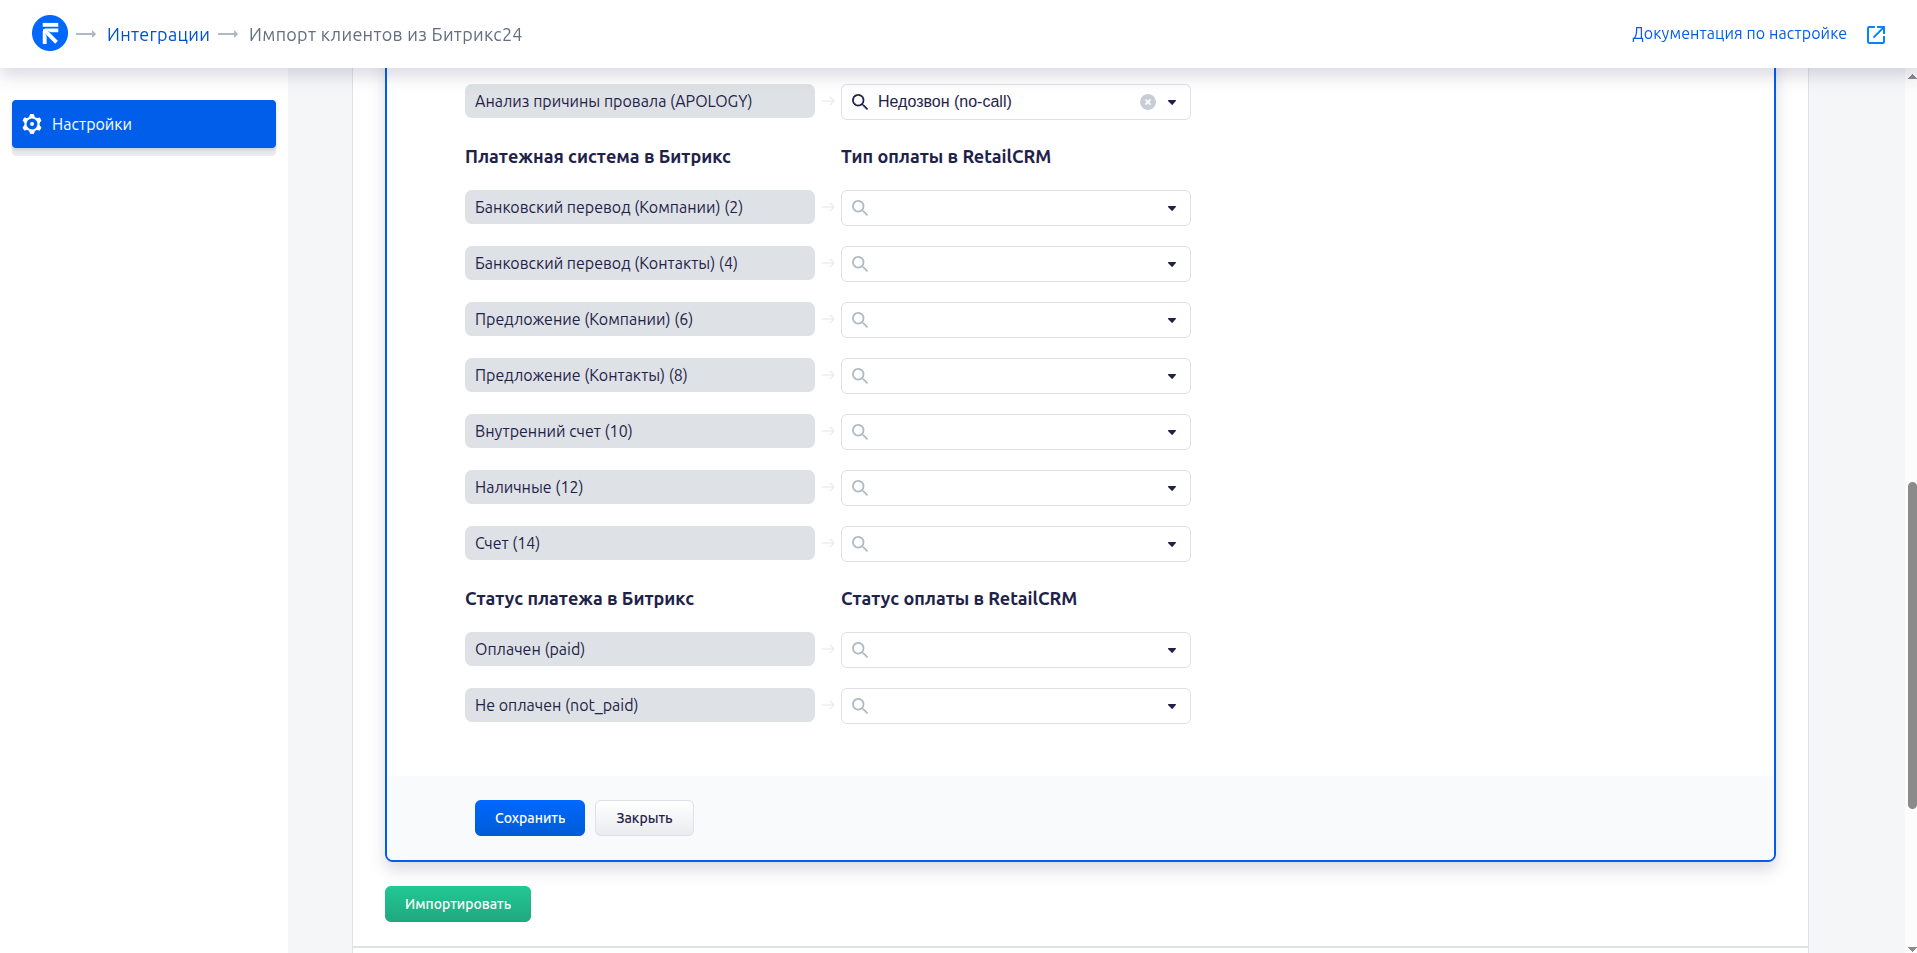The image size is (1917, 953).
Task: Open the external link icon beside documentation
Action: click(1876, 35)
